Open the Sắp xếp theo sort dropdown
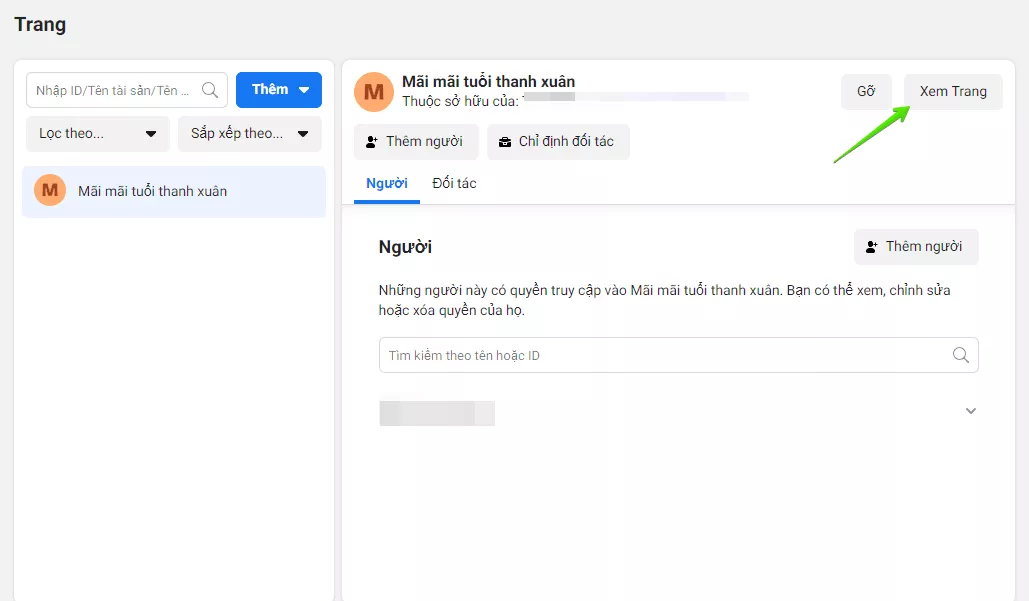Viewport: 1029px width, 601px height. click(x=250, y=134)
